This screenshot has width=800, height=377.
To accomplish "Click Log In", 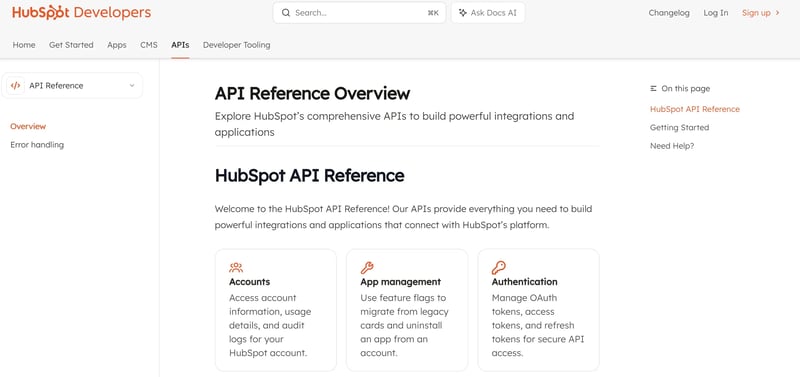I will [x=716, y=13].
